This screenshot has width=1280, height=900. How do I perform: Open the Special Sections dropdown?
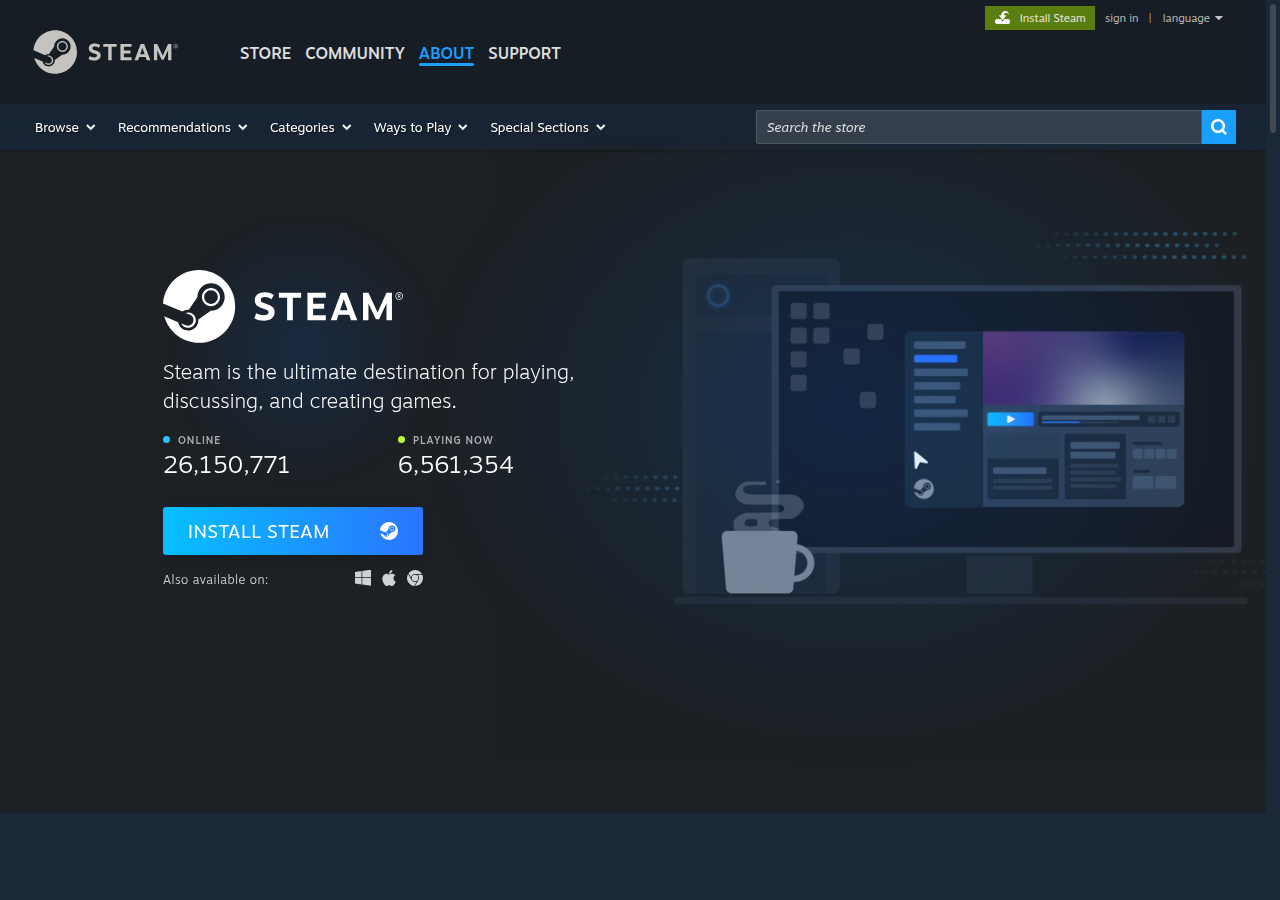(x=548, y=127)
